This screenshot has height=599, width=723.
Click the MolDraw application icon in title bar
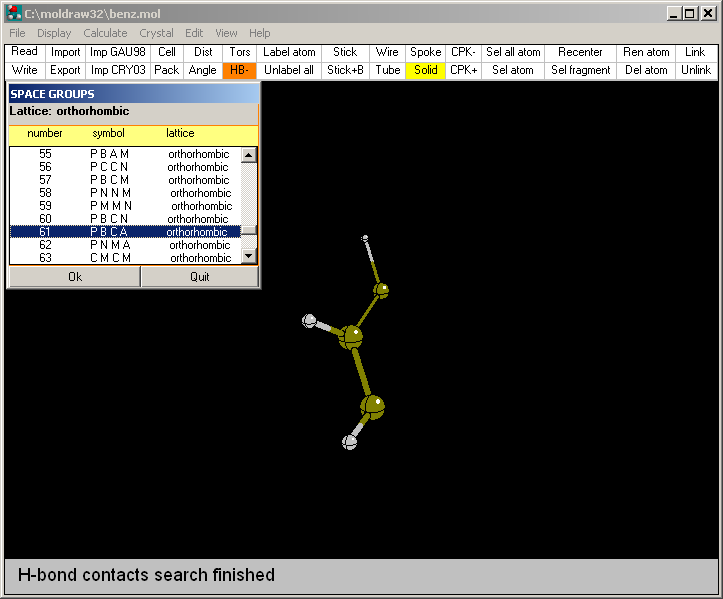click(14, 13)
